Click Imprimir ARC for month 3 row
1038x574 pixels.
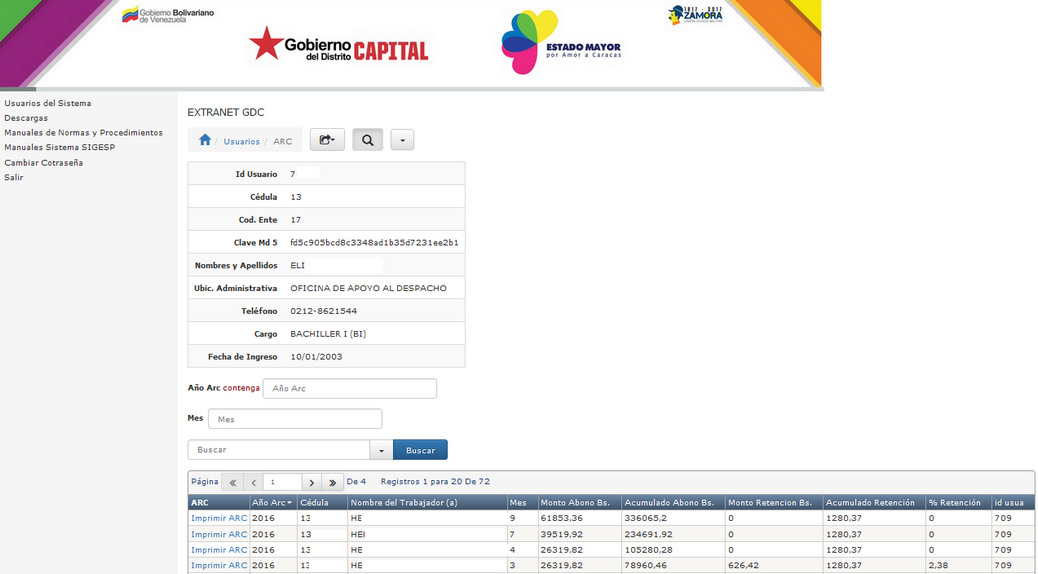pyautogui.click(x=219, y=565)
